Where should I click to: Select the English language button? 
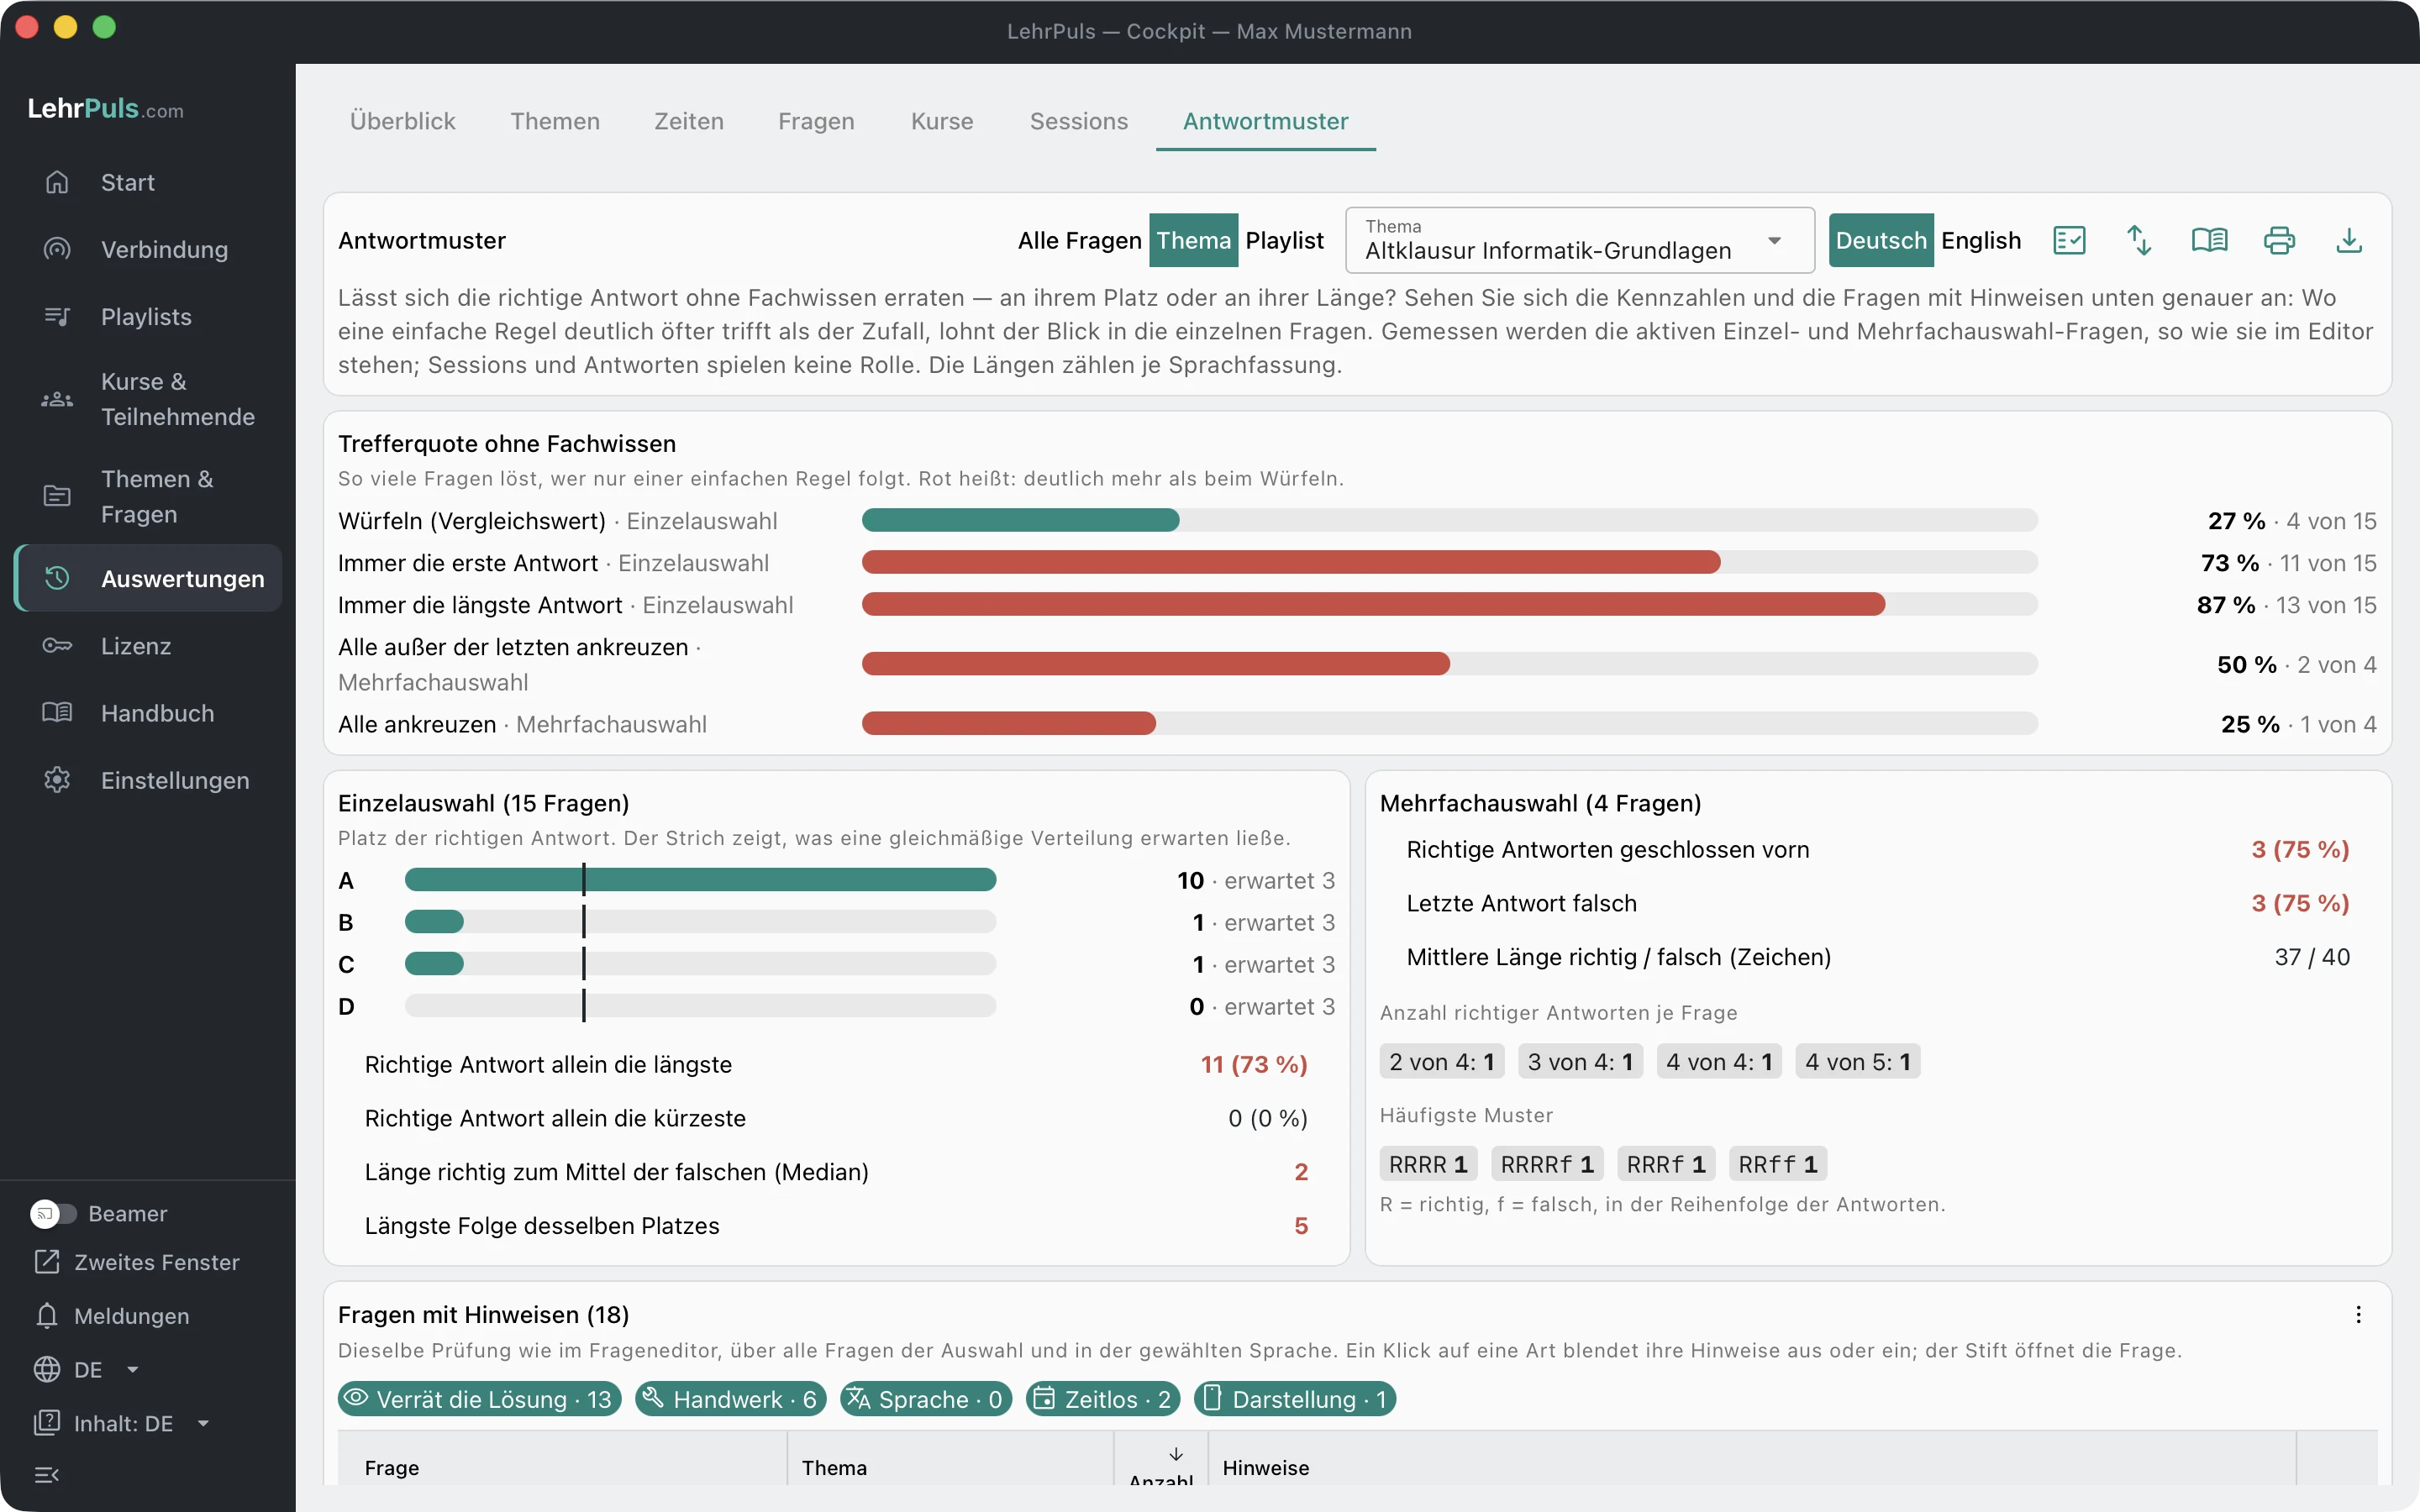[x=1980, y=240]
